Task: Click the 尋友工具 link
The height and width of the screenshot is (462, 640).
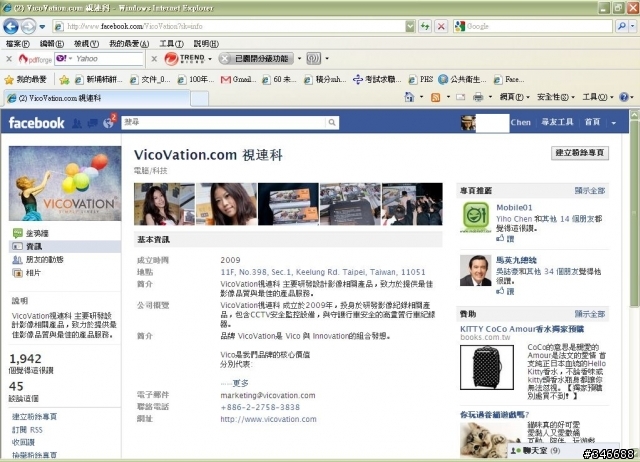Action: click(557, 122)
